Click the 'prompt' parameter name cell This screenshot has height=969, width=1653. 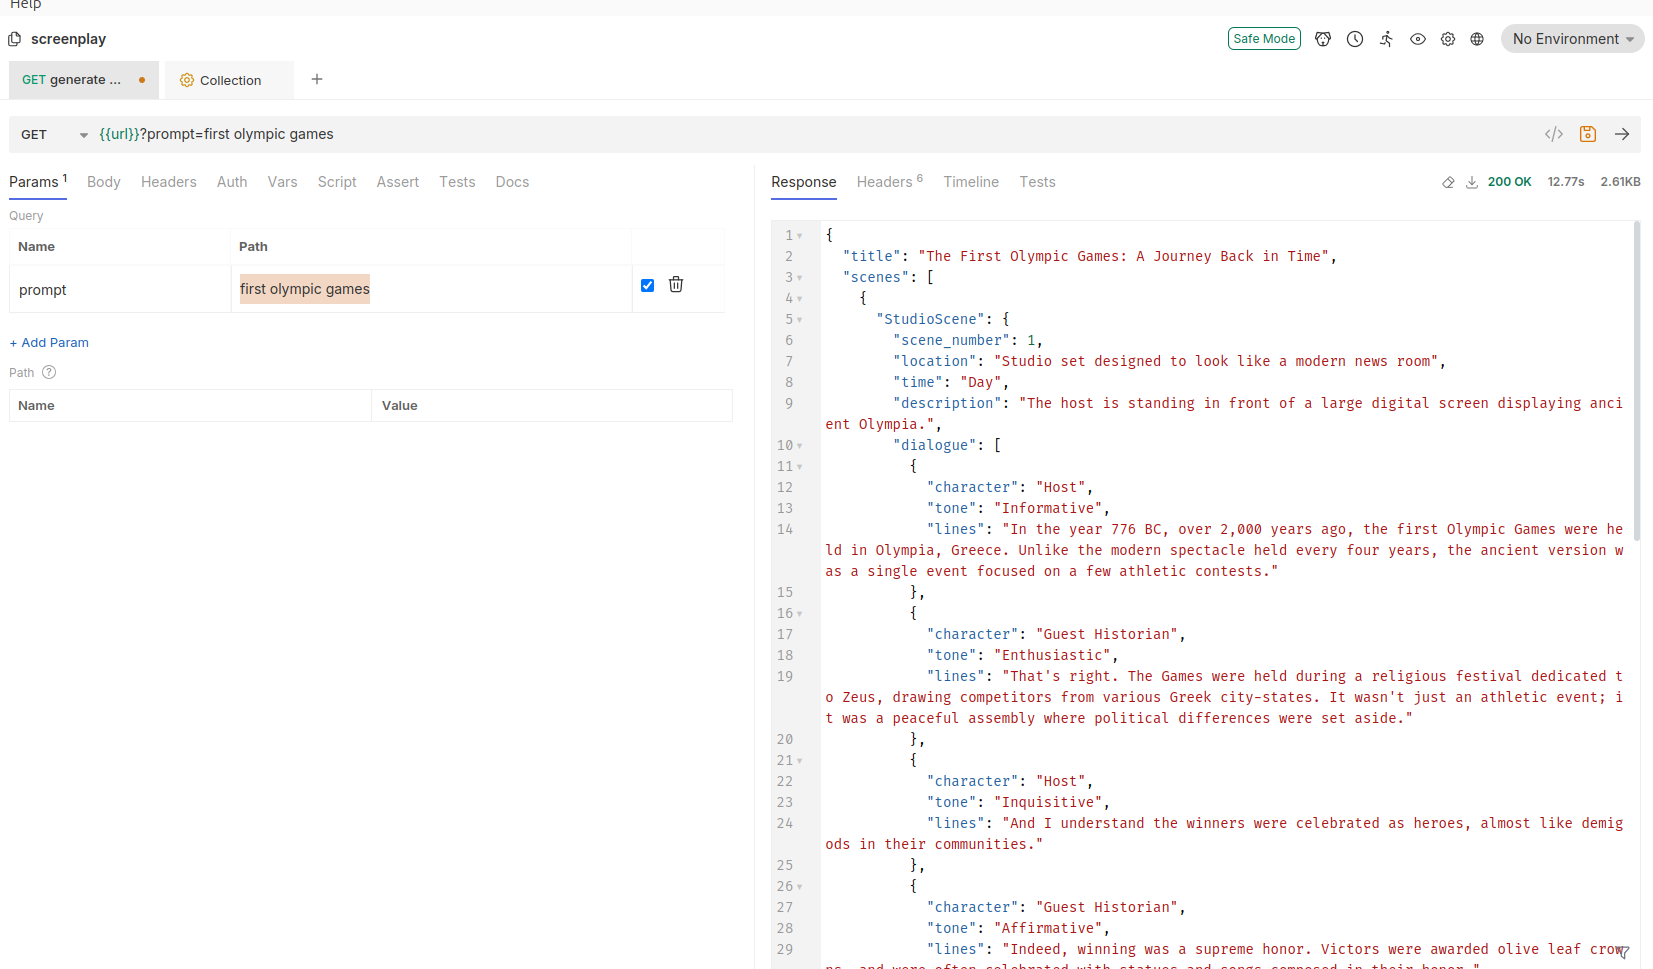click(120, 289)
